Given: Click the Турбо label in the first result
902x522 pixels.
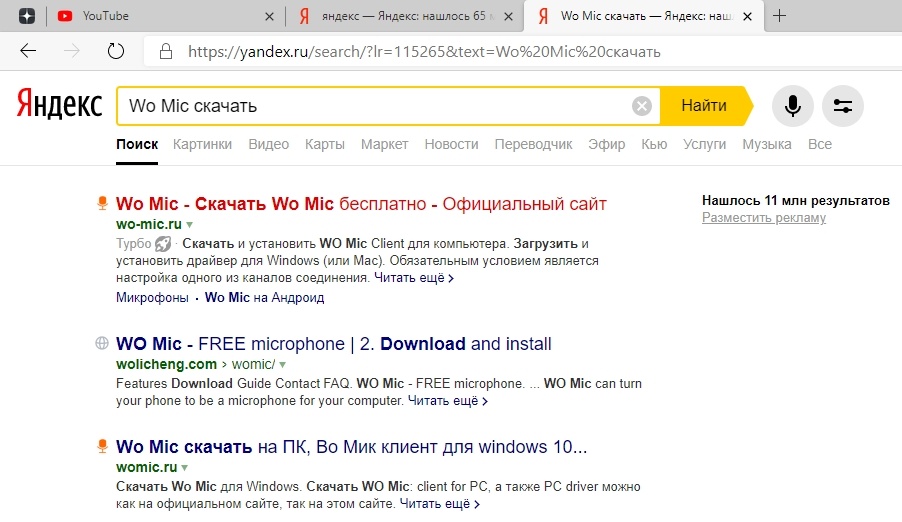Looking at the screenshot, I should point(133,244).
